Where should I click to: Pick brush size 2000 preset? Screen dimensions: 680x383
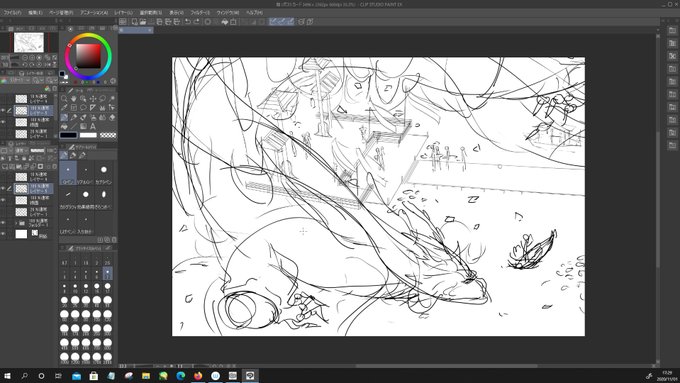(108, 358)
